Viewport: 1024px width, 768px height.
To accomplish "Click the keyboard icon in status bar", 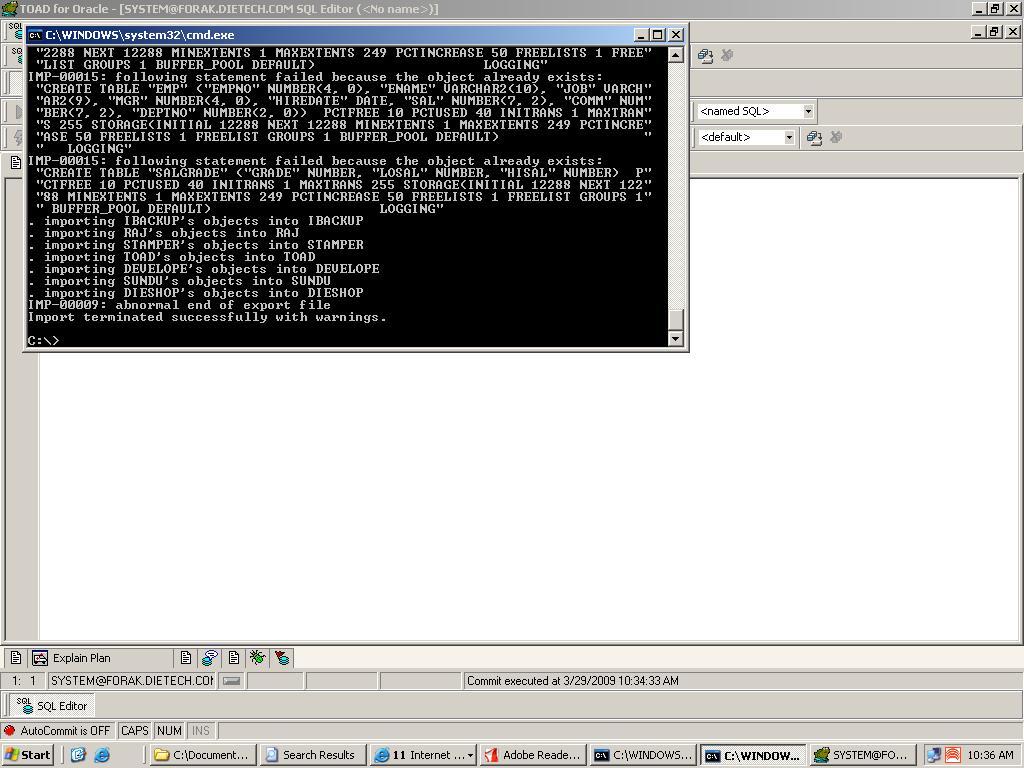I will click(x=231, y=680).
